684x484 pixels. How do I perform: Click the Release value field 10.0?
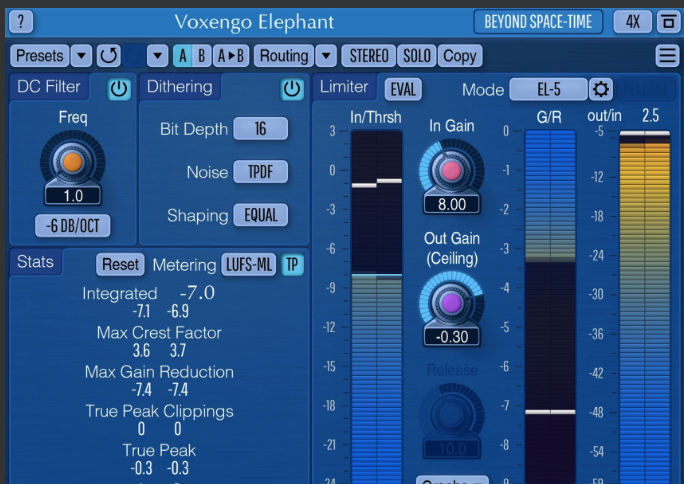click(x=451, y=449)
